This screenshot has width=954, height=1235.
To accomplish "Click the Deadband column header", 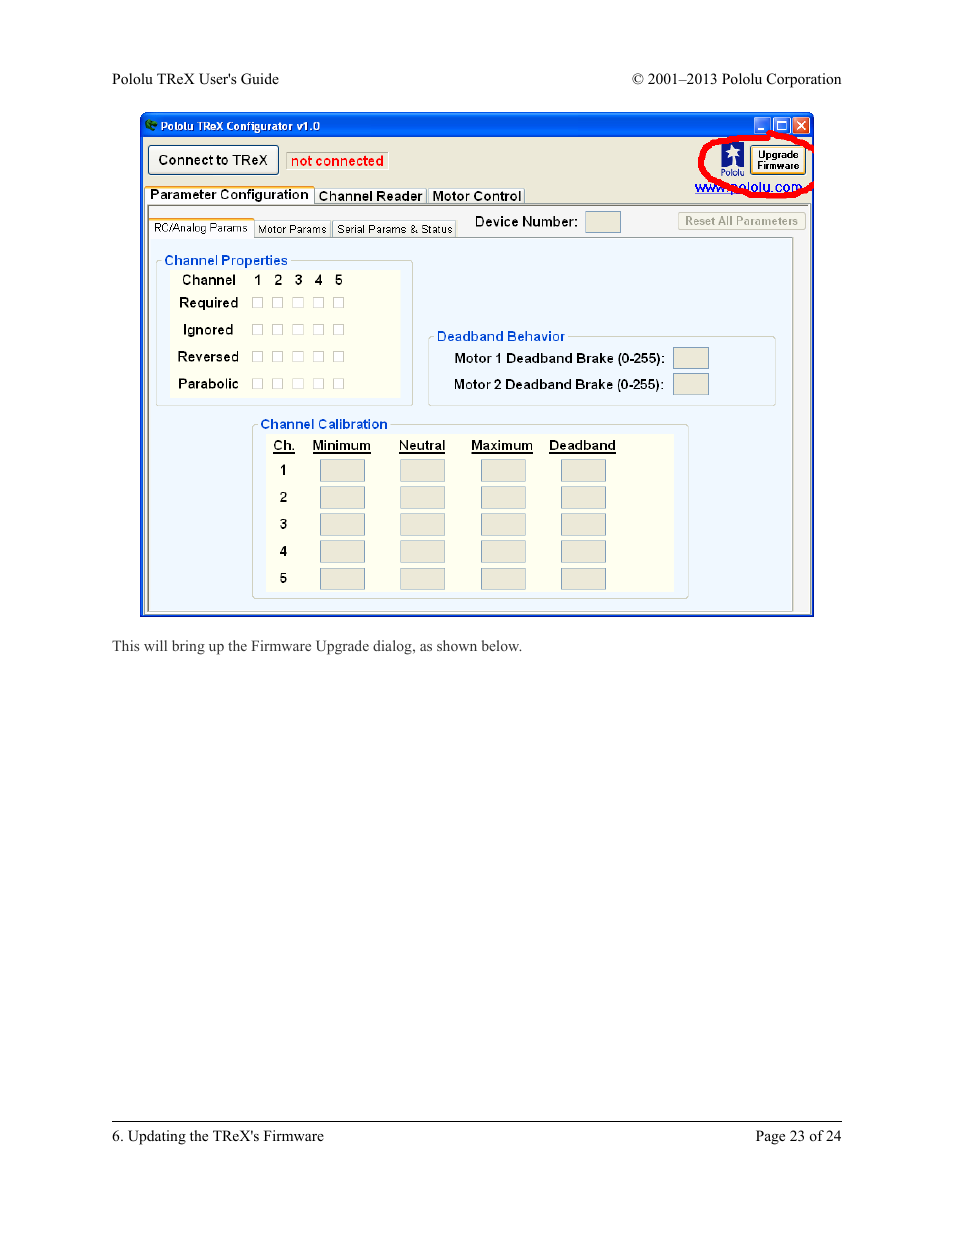I will (582, 446).
